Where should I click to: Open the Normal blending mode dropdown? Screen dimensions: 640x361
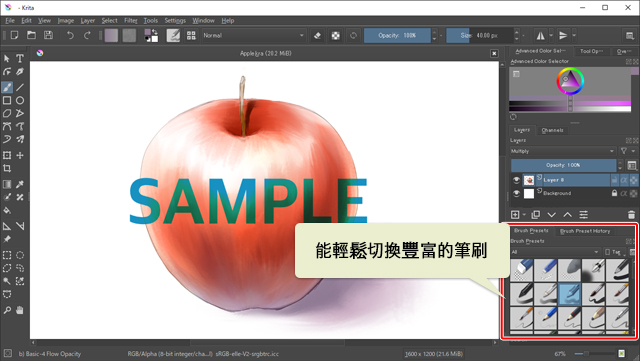(x=253, y=36)
